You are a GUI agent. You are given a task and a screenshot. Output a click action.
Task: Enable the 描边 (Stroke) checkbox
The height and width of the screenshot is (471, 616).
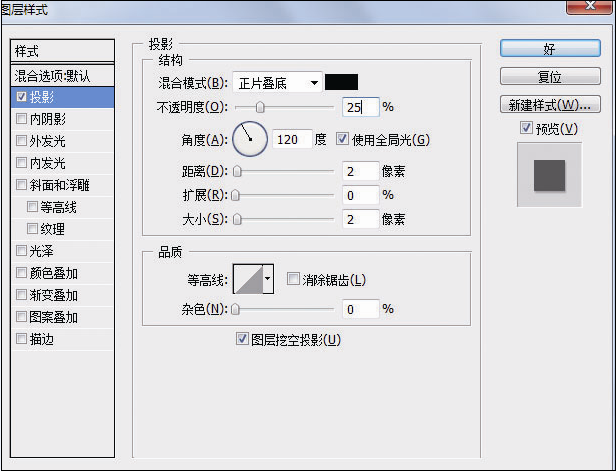22,339
